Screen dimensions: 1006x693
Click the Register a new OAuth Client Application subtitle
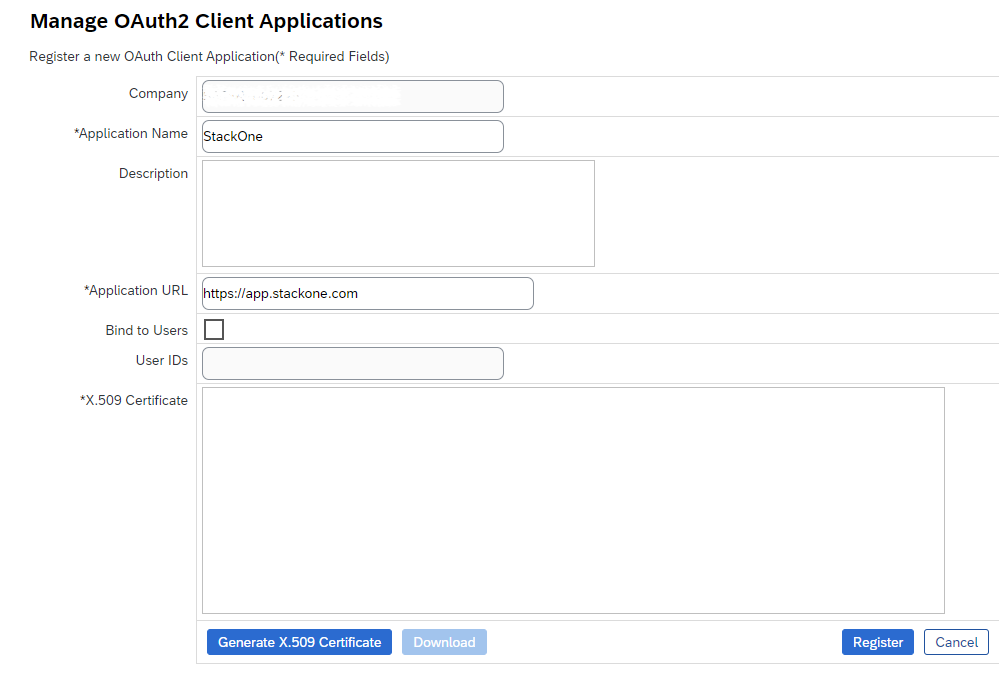pos(209,57)
